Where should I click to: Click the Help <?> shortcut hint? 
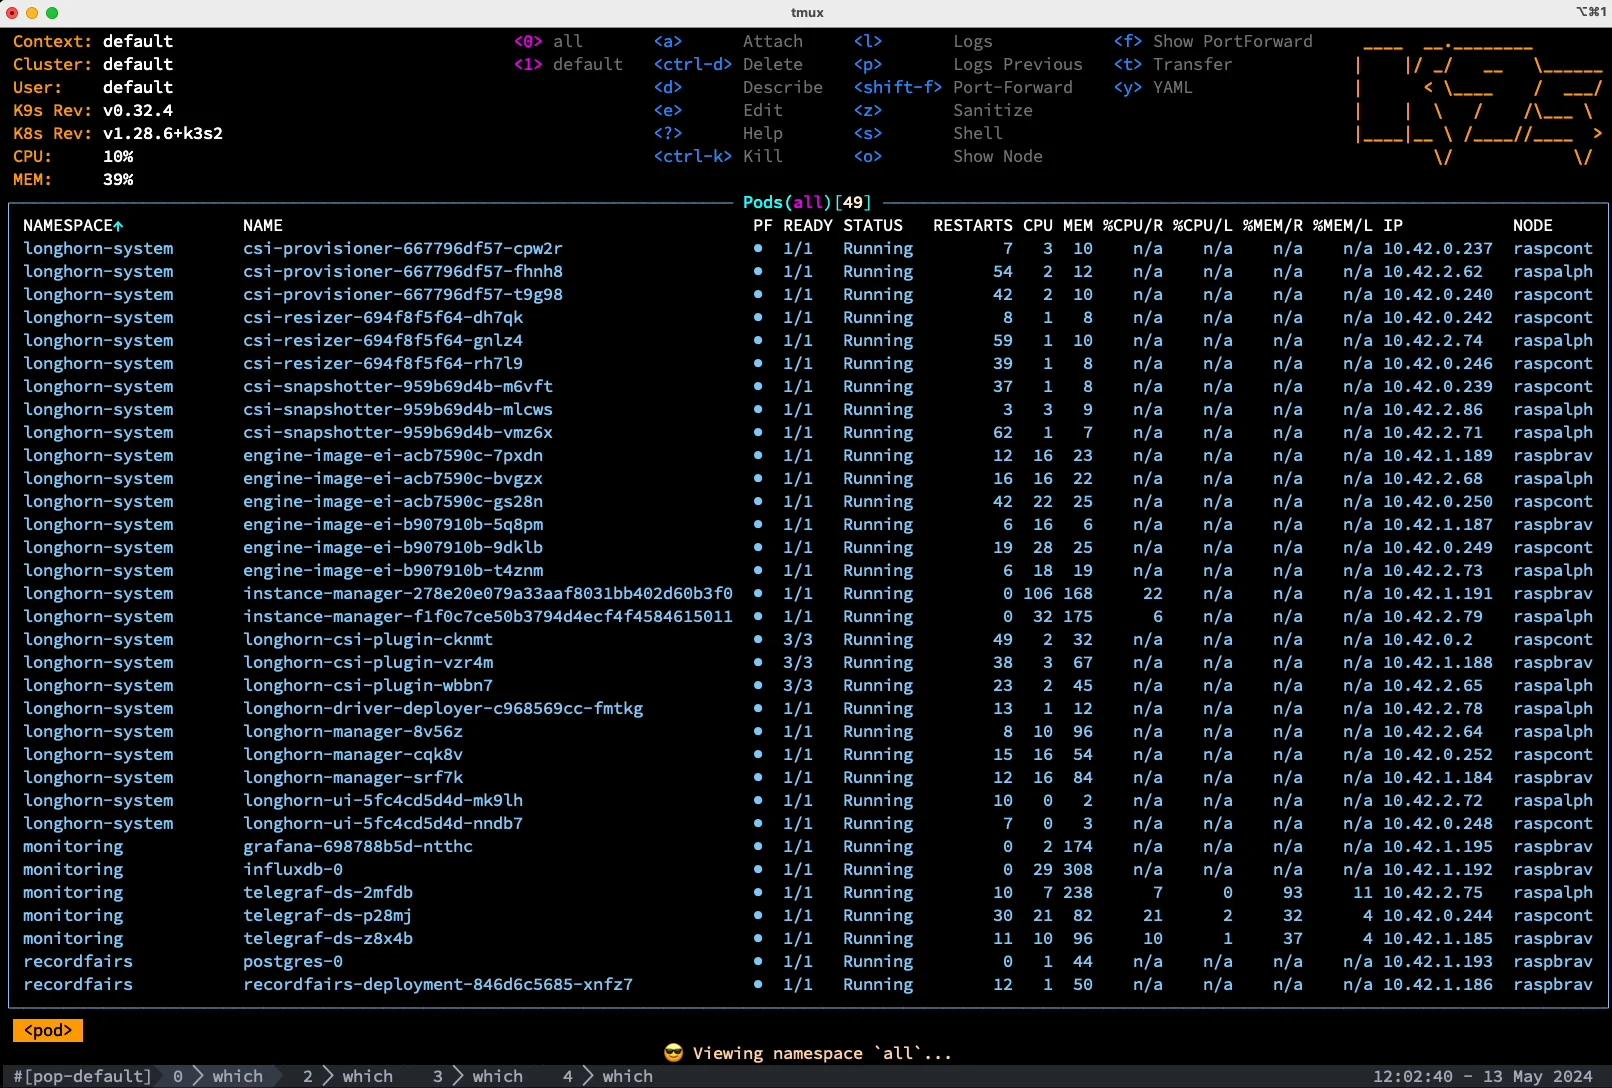(718, 133)
